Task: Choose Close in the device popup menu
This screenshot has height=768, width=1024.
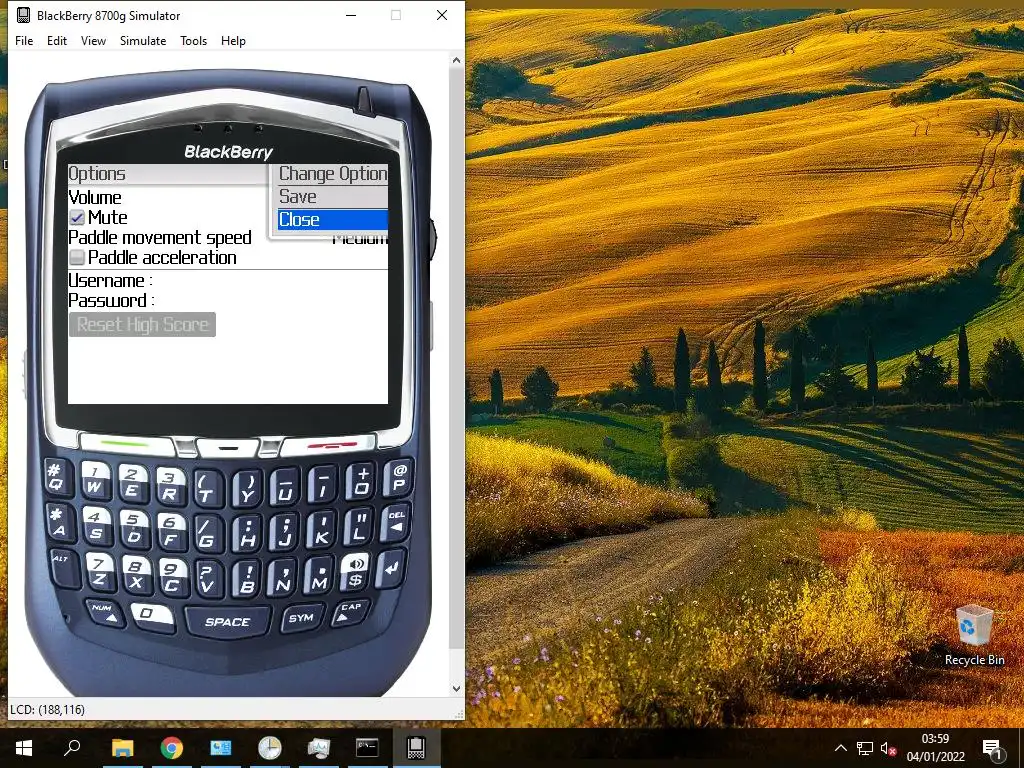Action: pyautogui.click(x=332, y=219)
